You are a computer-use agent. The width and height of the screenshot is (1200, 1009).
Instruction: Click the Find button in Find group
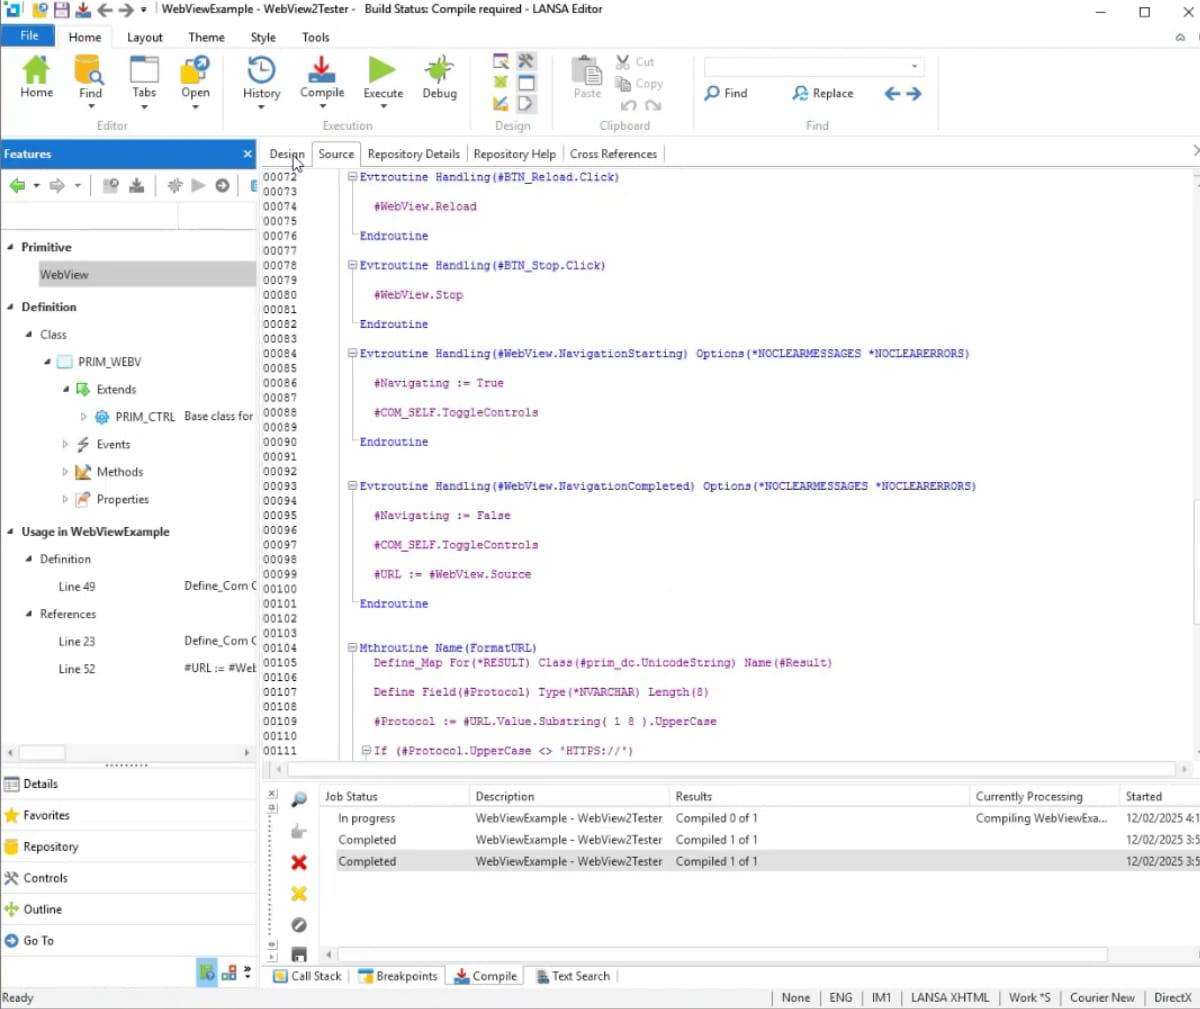pyautogui.click(x=726, y=93)
